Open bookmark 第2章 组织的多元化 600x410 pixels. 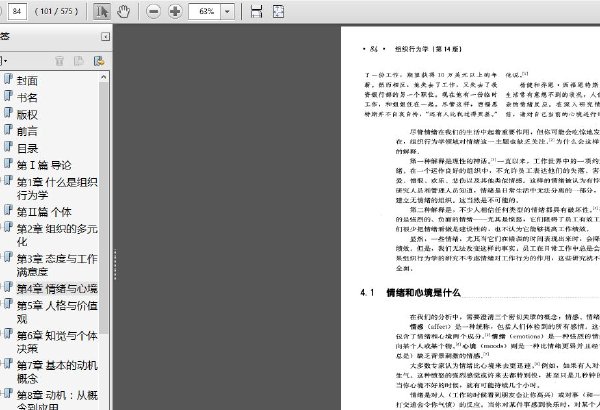point(57,235)
